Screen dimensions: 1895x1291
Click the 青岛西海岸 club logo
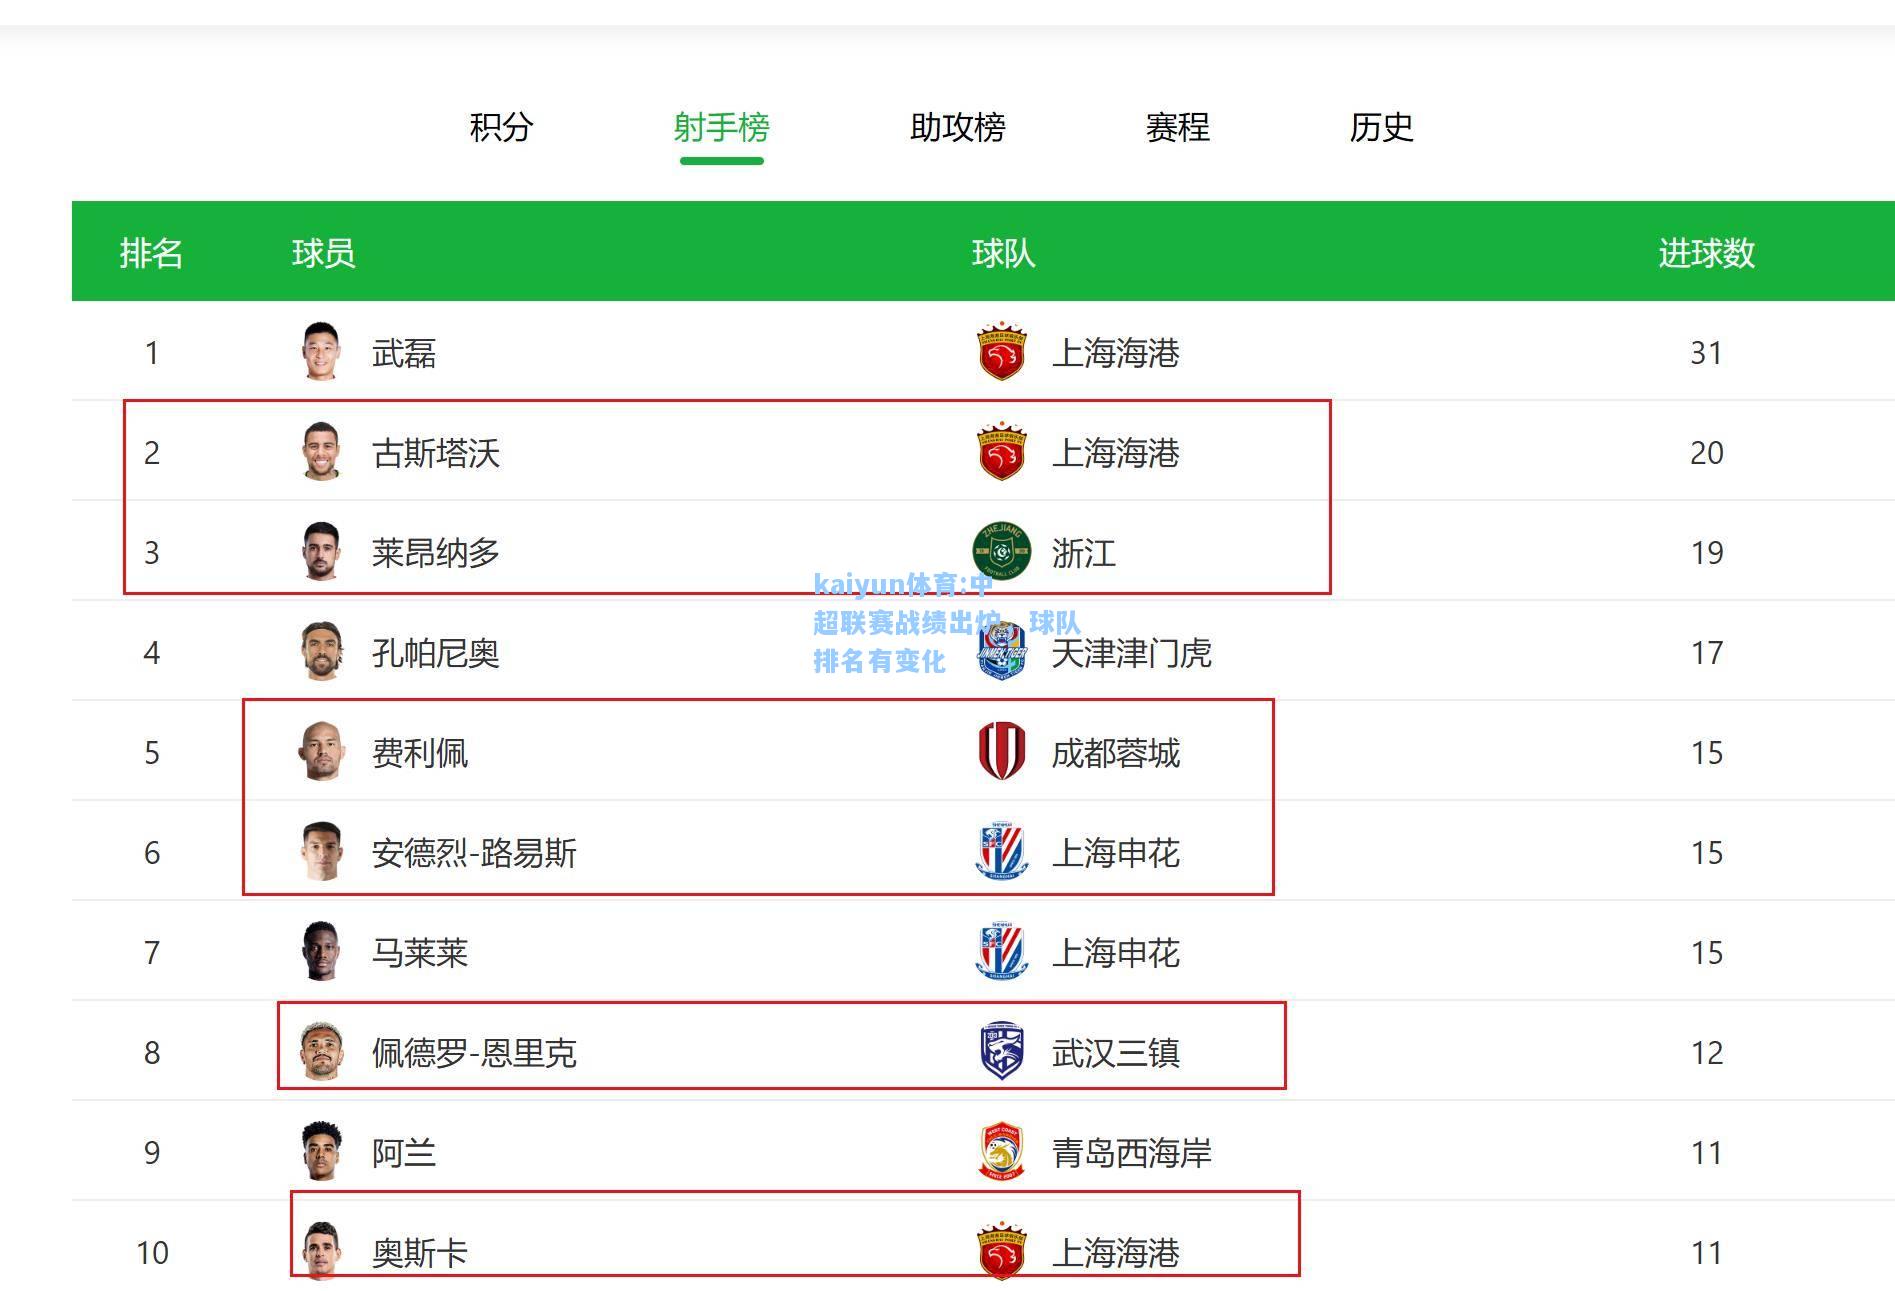pyautogui.click(x=1001, y=1151)
